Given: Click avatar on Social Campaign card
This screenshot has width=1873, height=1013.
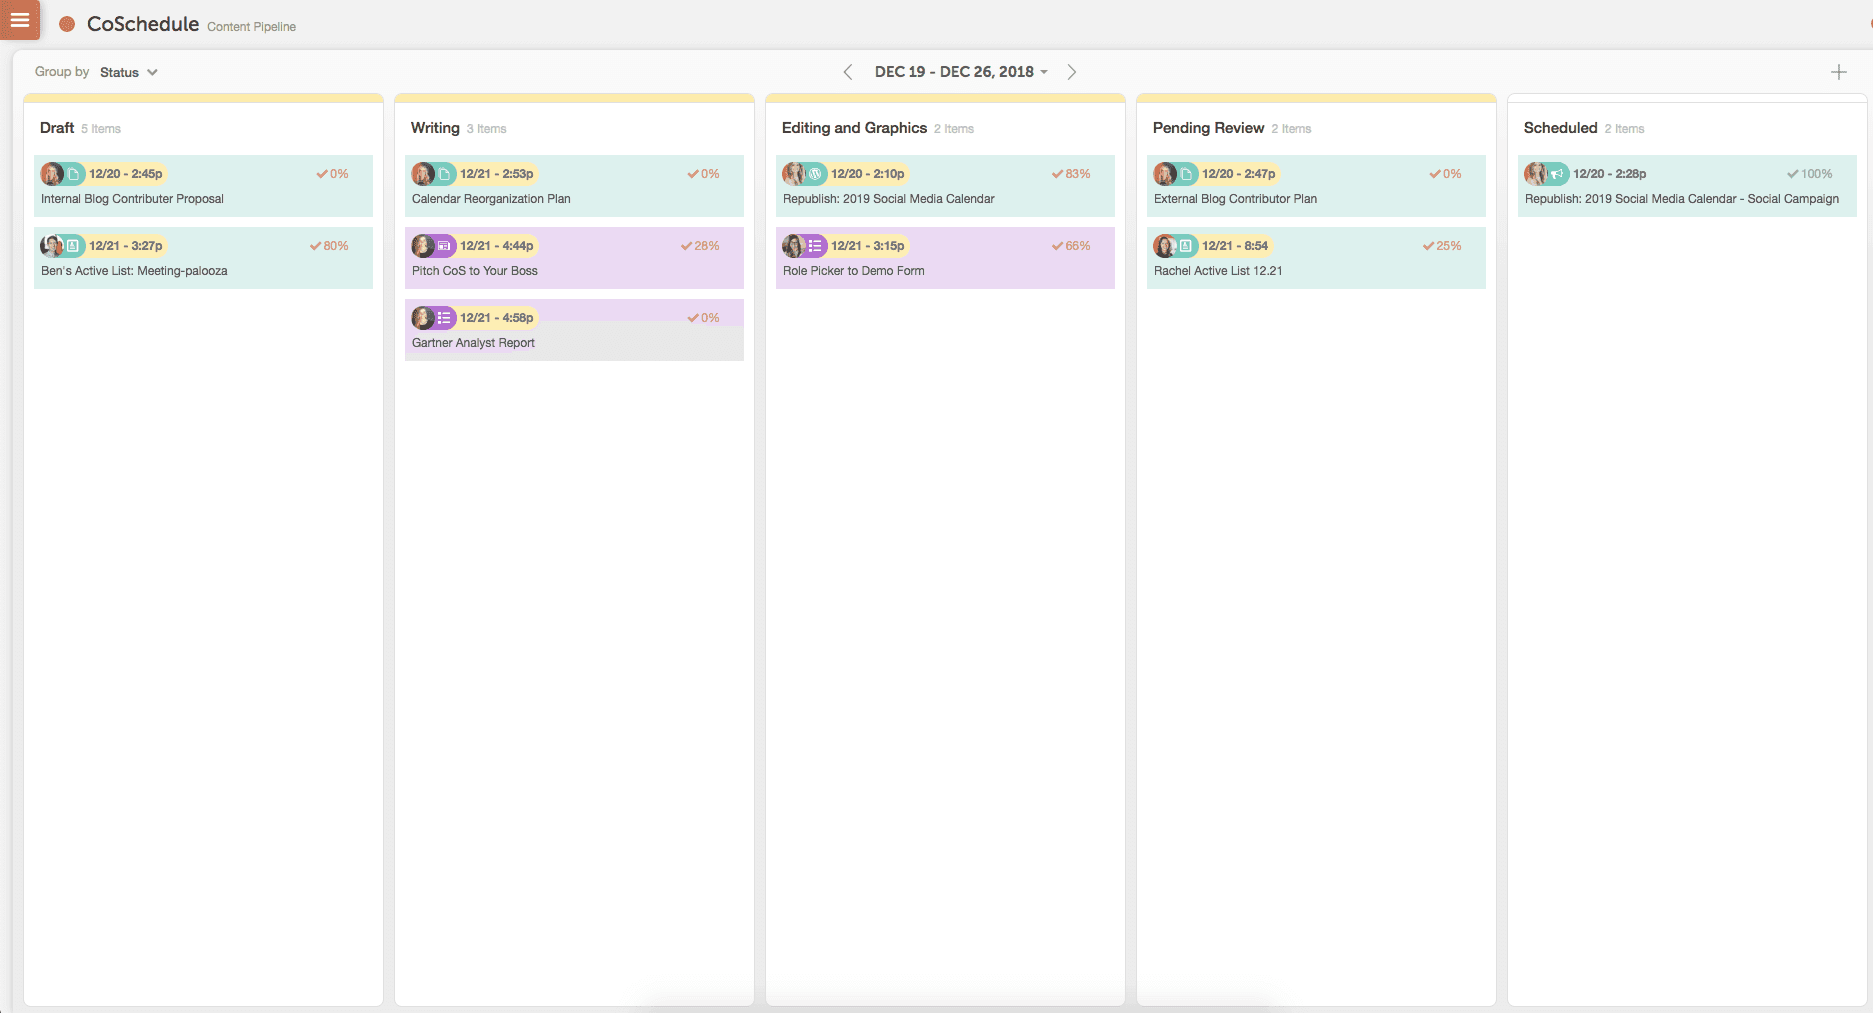Looking at the screenshot, I should point(1536,174).
